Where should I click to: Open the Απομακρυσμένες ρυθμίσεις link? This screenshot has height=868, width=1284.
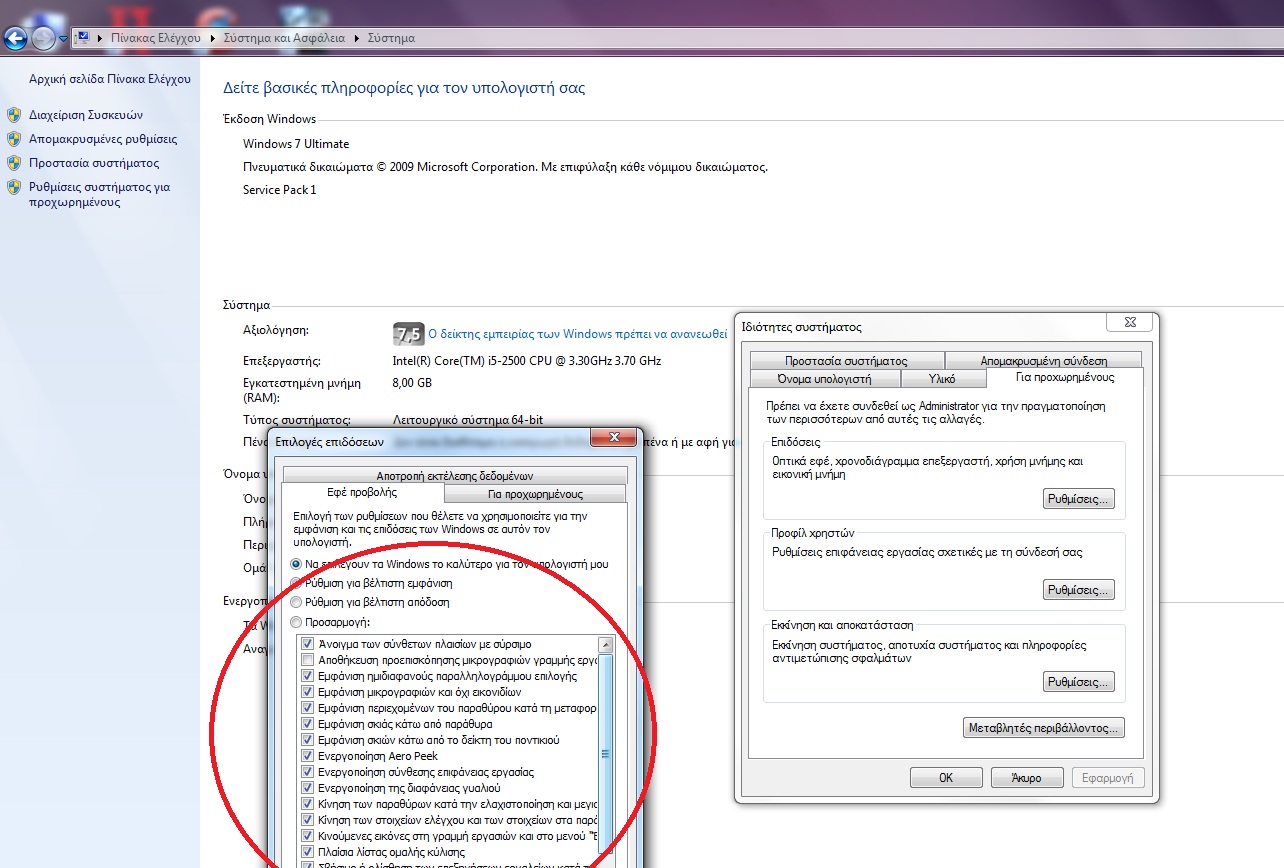click(x=103, y=139)
